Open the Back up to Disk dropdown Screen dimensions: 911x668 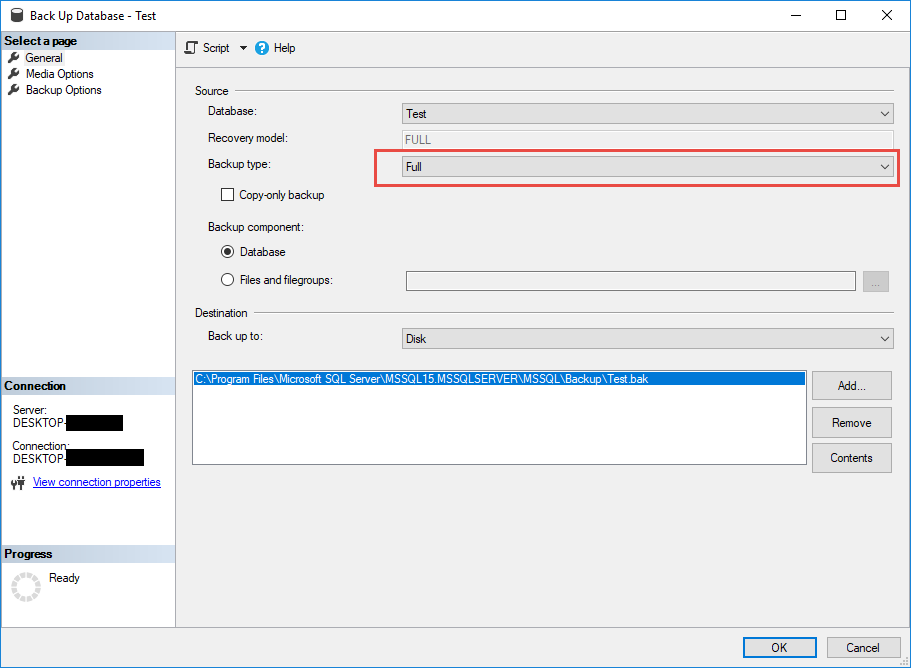(647, 339)
